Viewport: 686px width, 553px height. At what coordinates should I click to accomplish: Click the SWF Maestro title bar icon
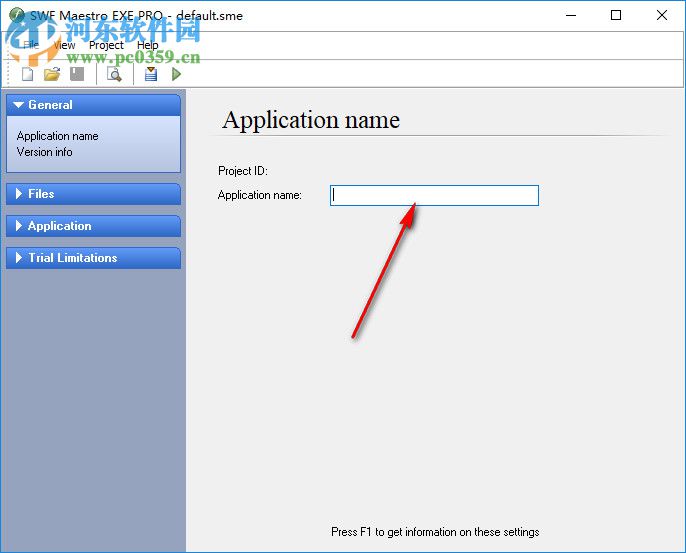pos(16,15)
